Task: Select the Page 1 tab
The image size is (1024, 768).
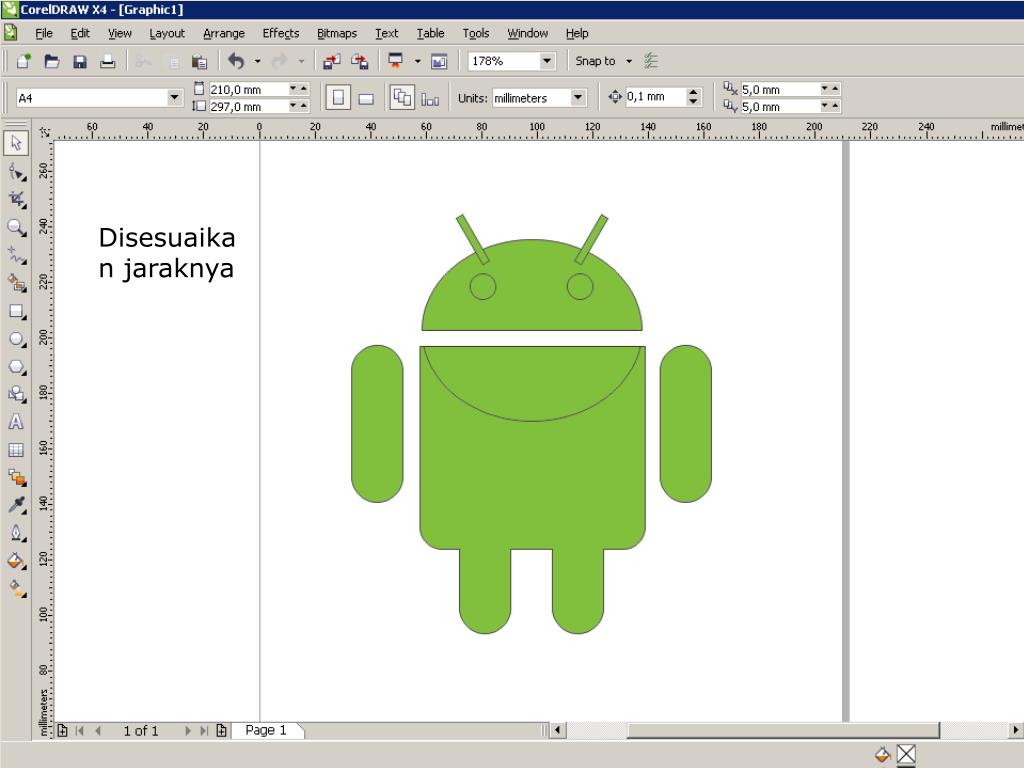Action: coord(266,730)
